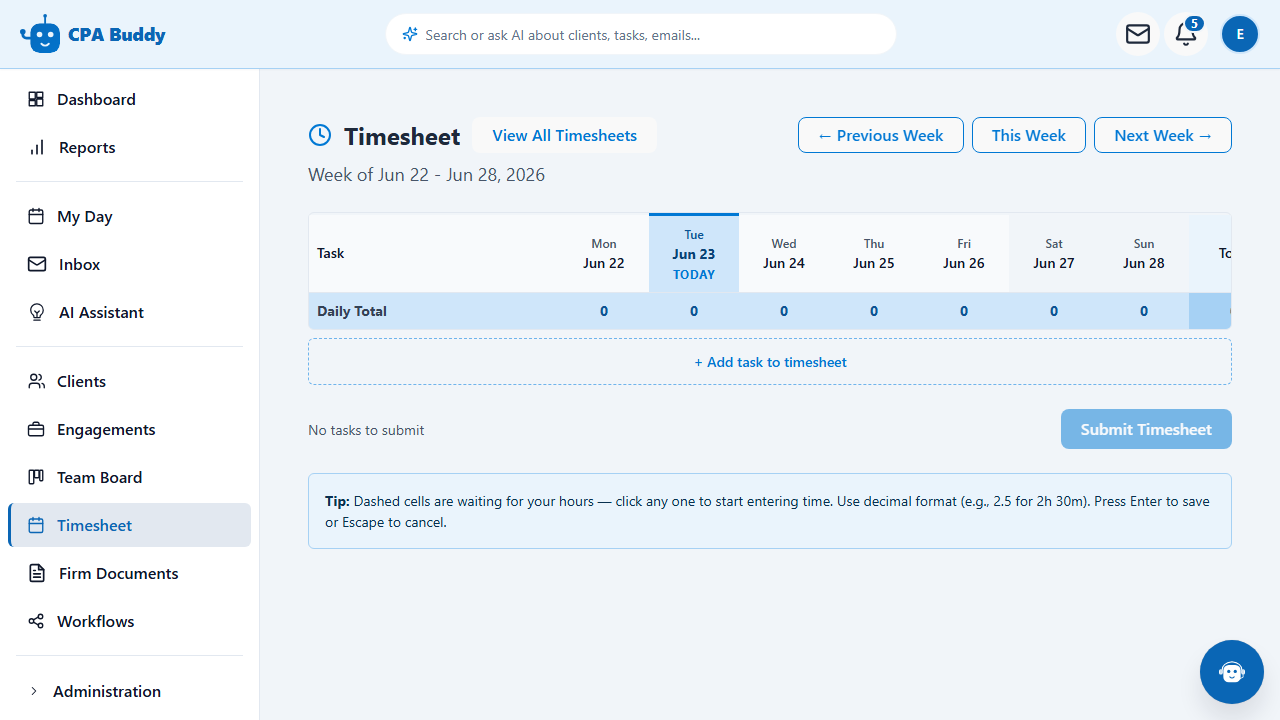Click the View All Timesheets button
This screenshot has height=720, width=1280.
tap(564, 135)
